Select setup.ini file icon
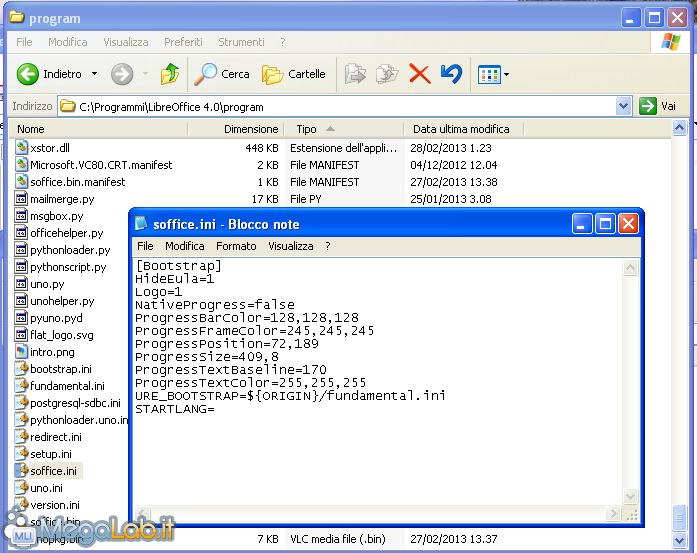Viewport: 697px width, 553px height. pyautogui.click(x=21, y=453)
